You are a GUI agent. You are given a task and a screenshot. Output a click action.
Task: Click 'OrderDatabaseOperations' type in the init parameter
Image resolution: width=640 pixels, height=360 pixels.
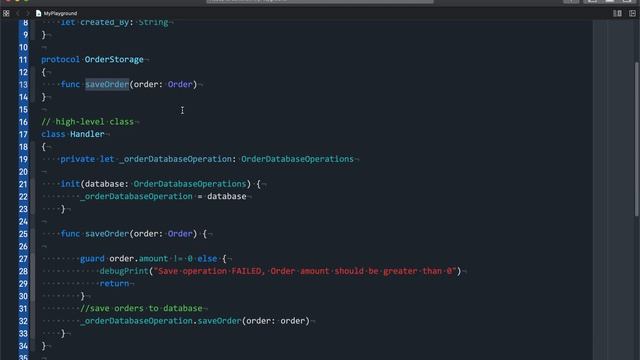[x=190, y=184]
